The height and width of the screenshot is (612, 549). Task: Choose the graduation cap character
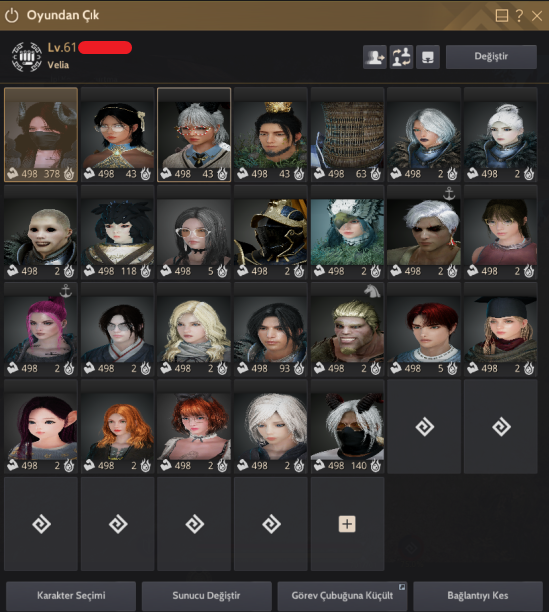click(501, 329)
